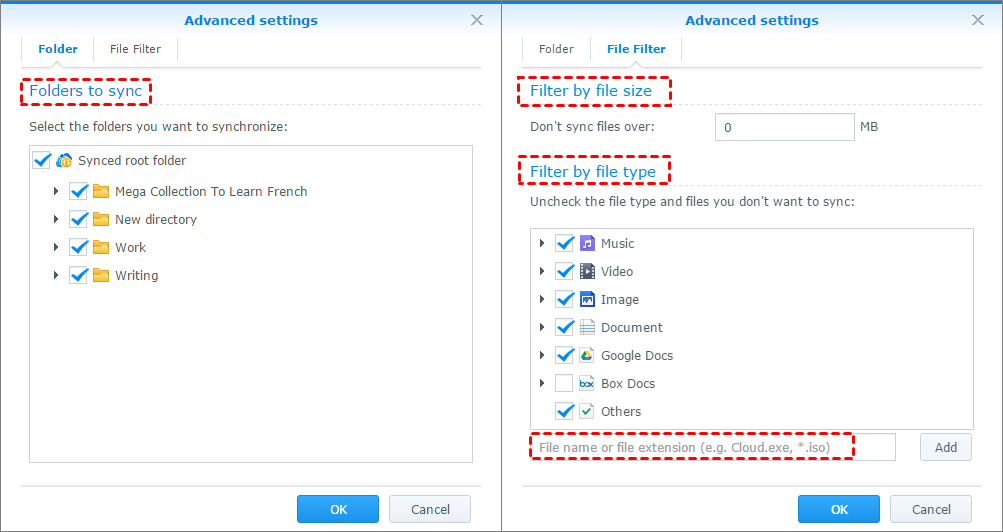The image size is (1003, 532).
Task: Uncheck the Others file type checkbox
Action: point(564,411)
